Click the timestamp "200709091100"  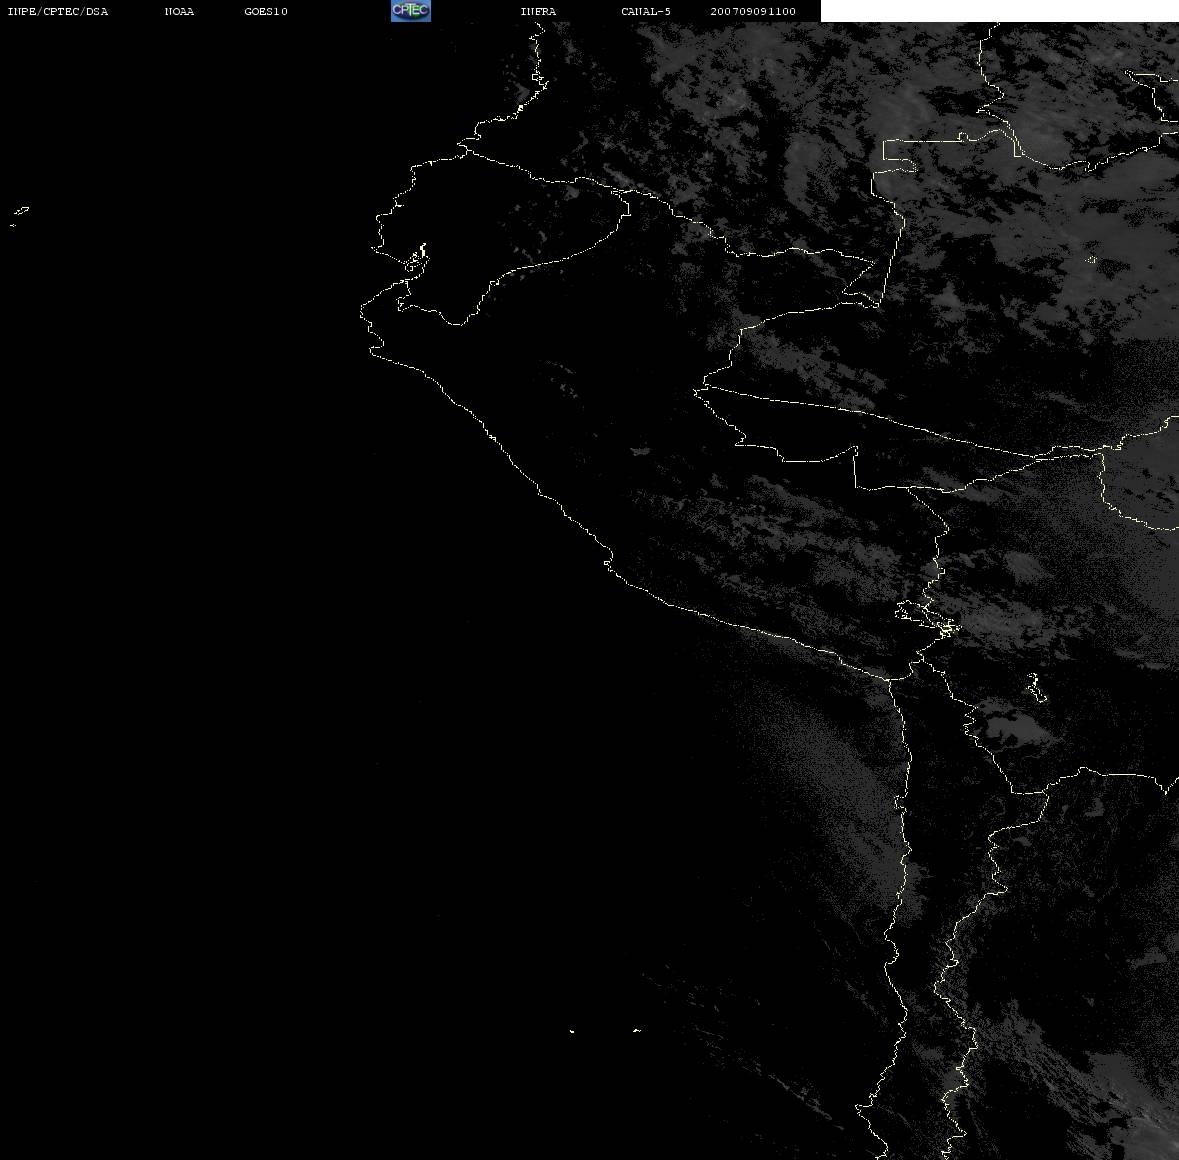click(753, 11)
